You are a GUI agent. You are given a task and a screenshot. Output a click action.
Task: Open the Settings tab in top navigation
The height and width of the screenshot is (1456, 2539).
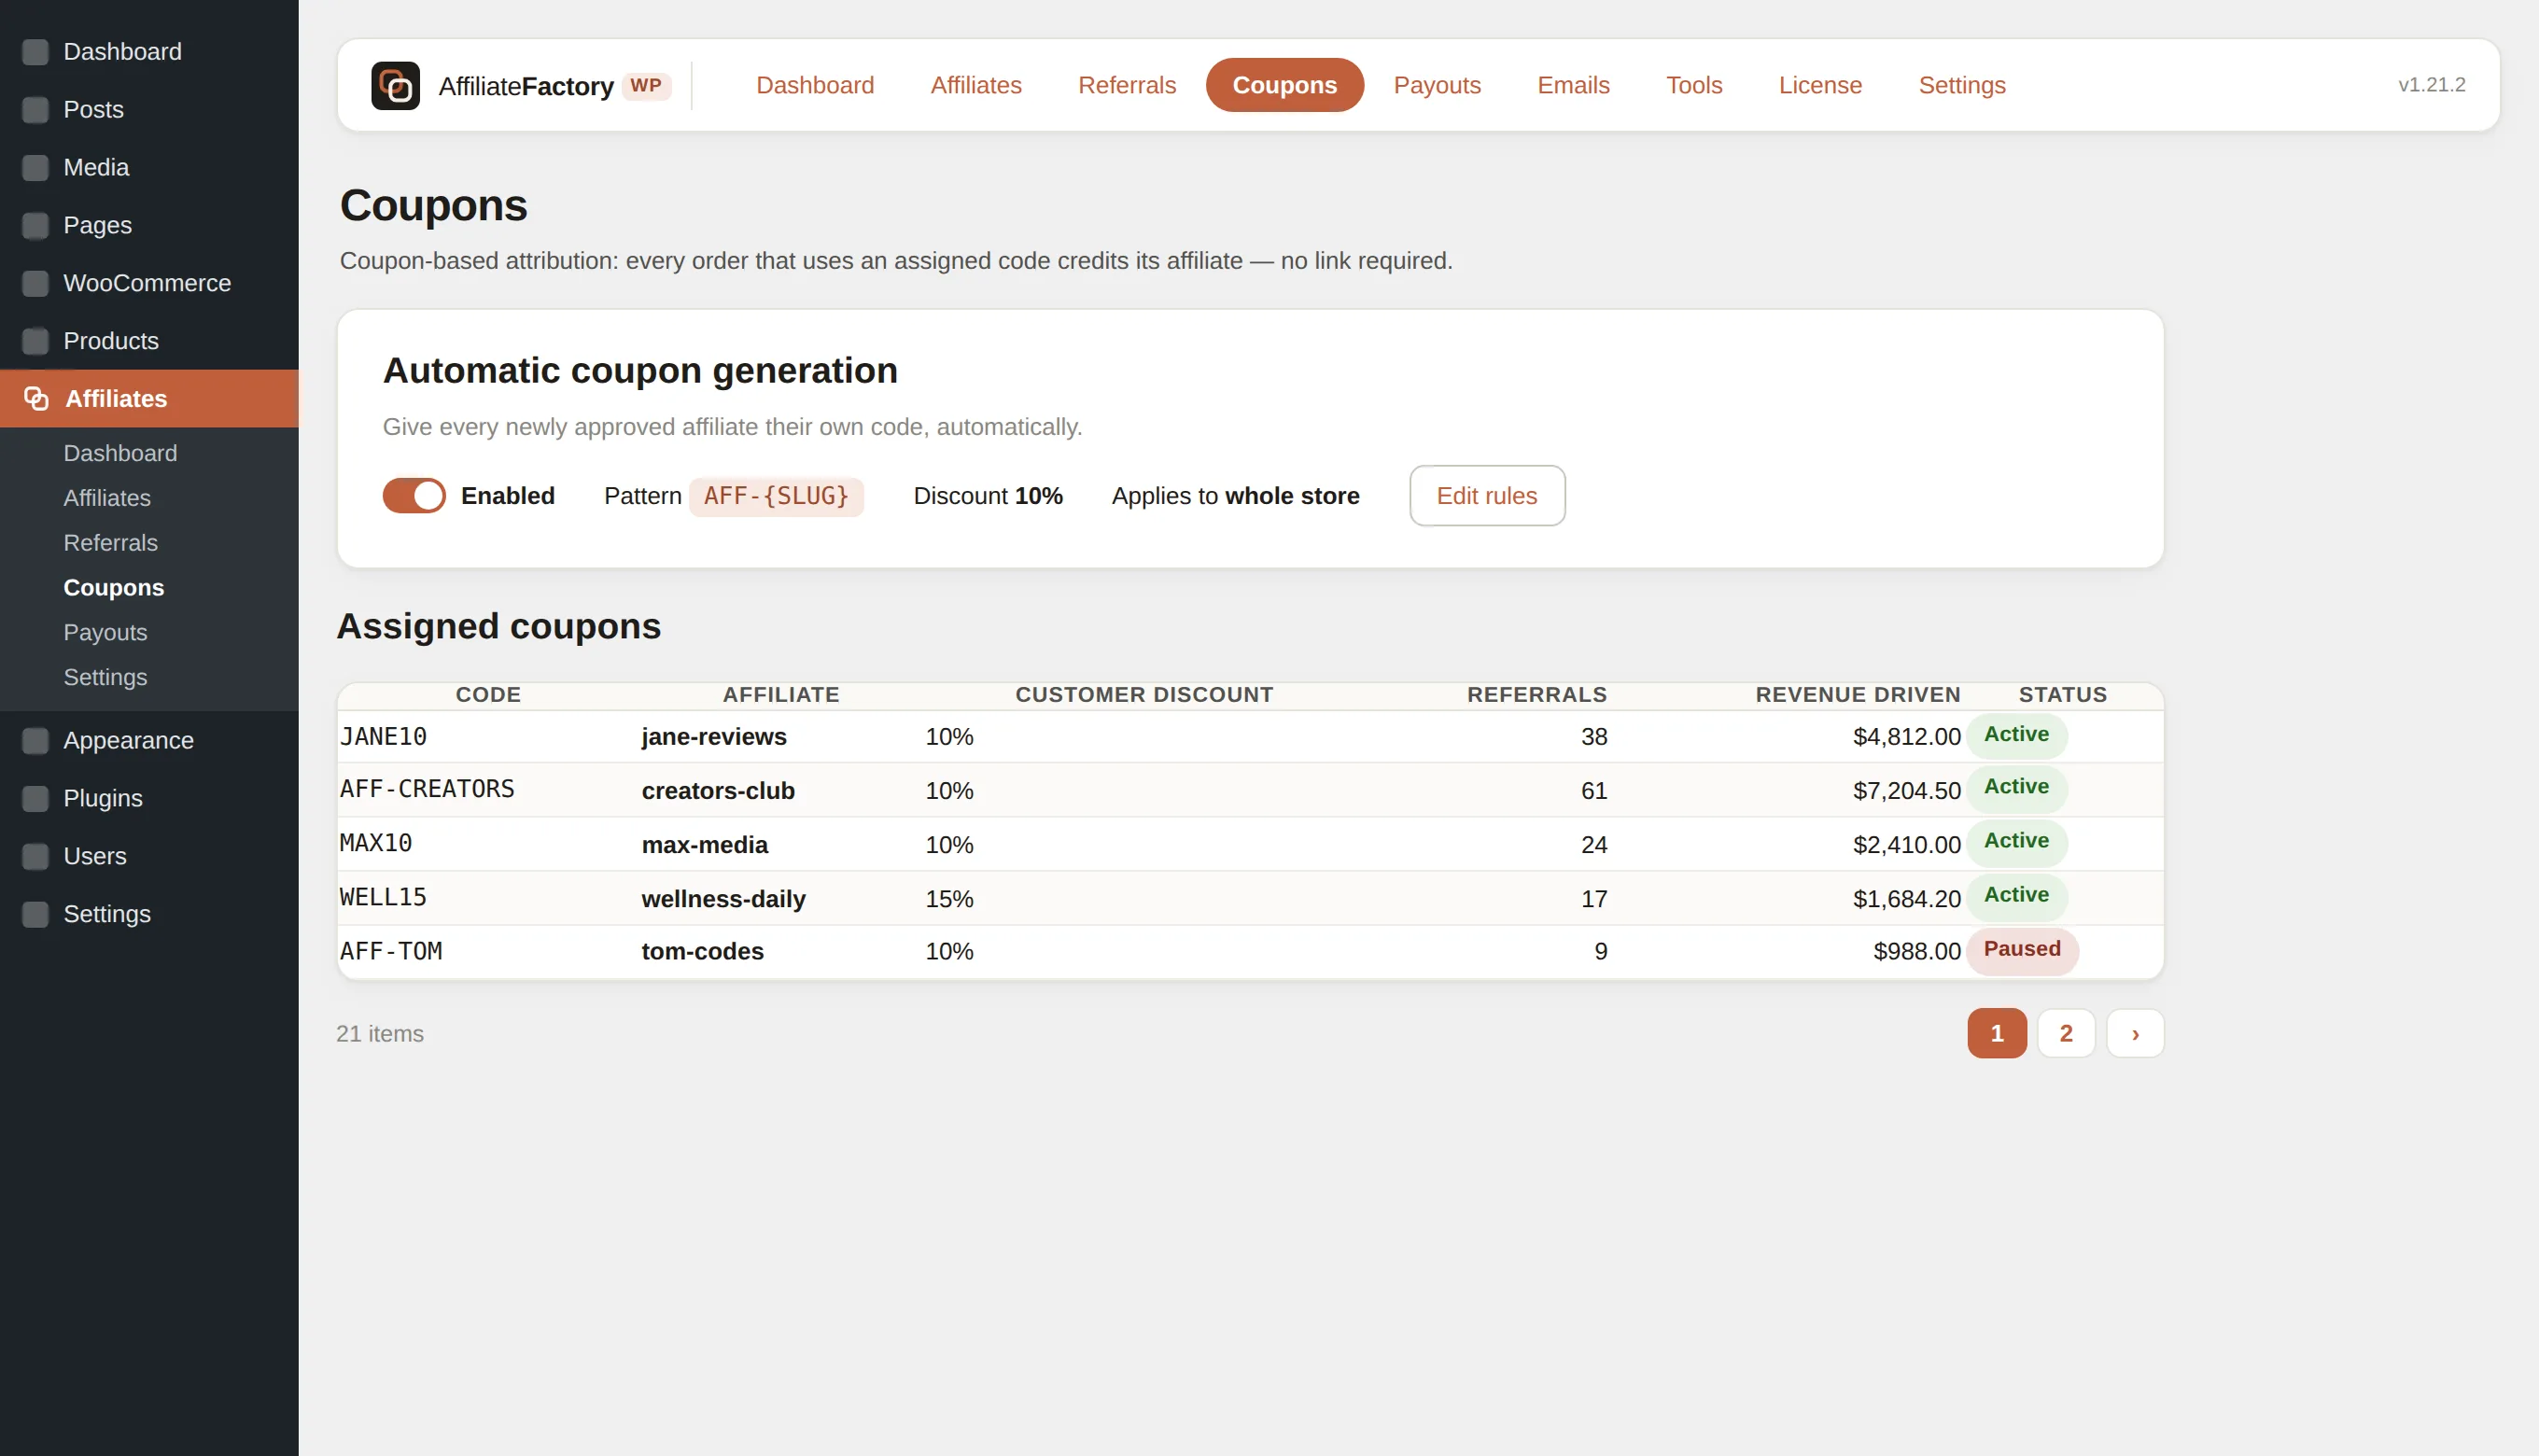1962,85
